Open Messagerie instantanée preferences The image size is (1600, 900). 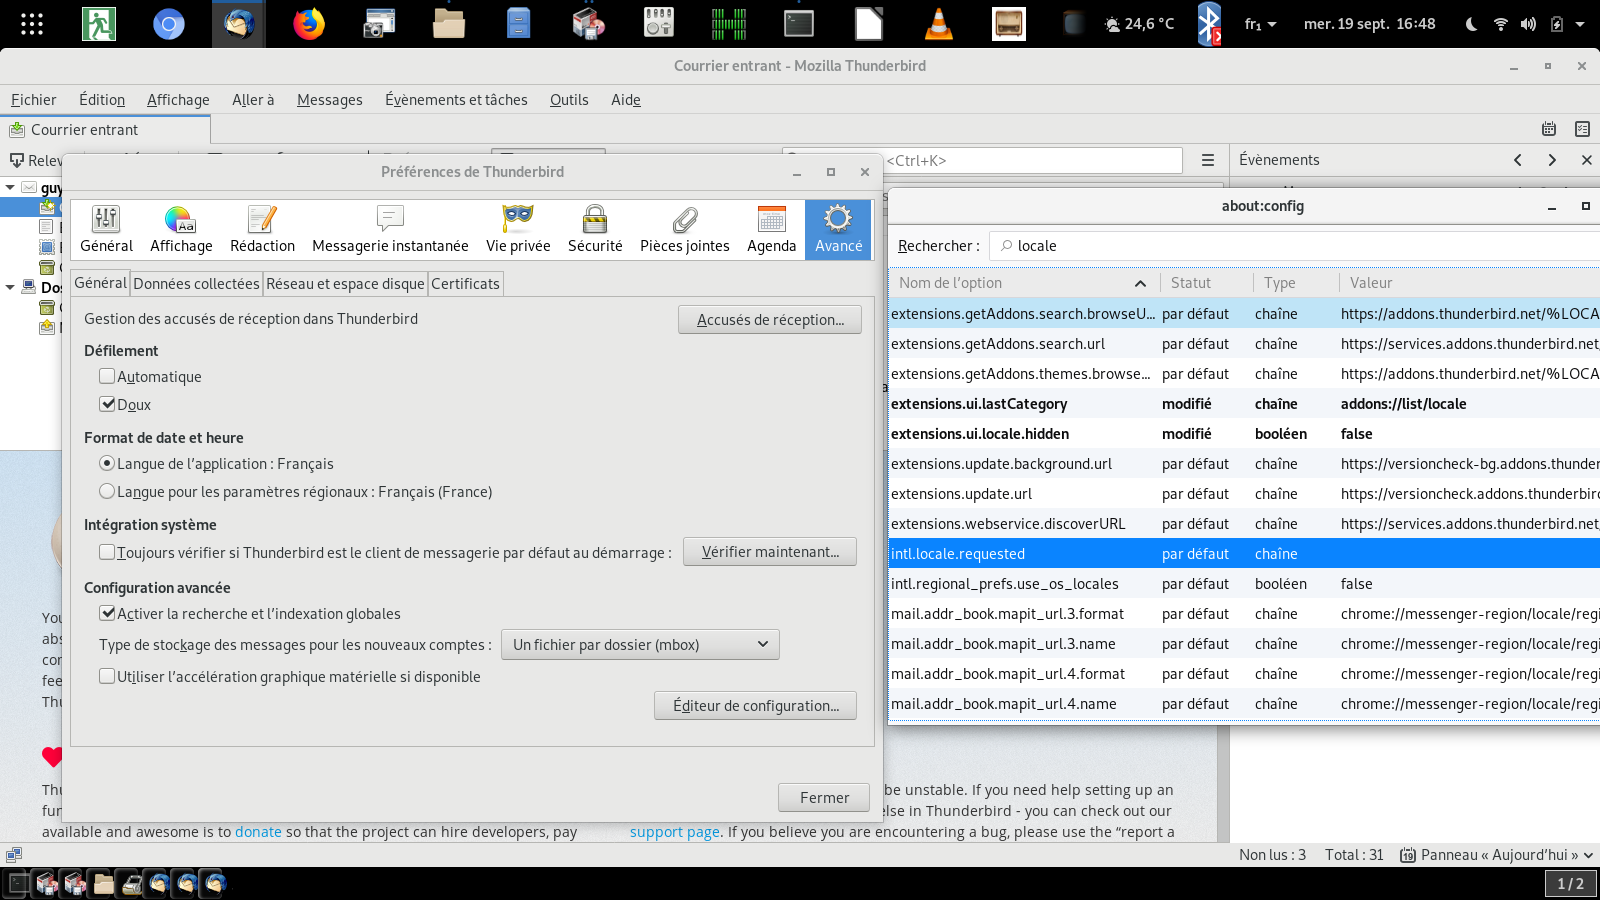coord(390,230)
